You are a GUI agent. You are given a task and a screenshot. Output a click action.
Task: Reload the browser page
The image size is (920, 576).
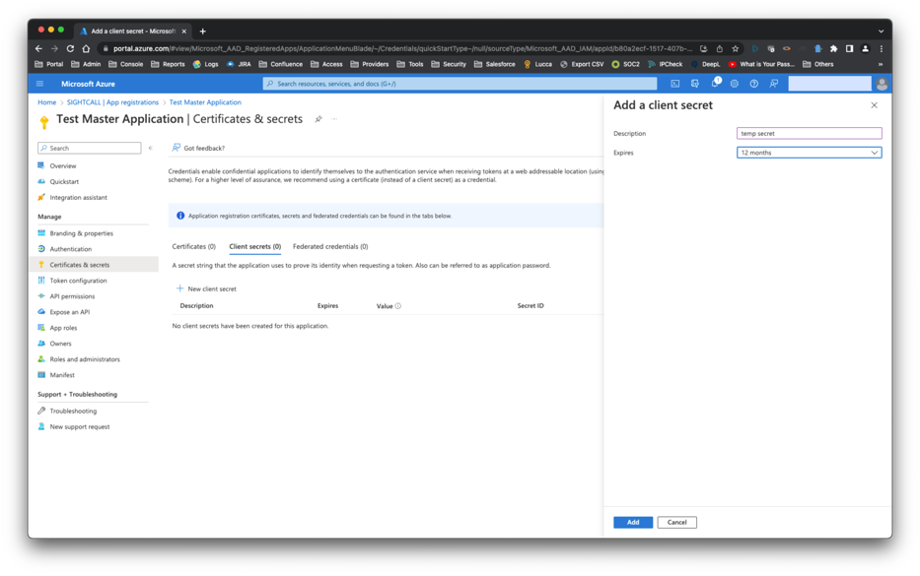[70, 49]
